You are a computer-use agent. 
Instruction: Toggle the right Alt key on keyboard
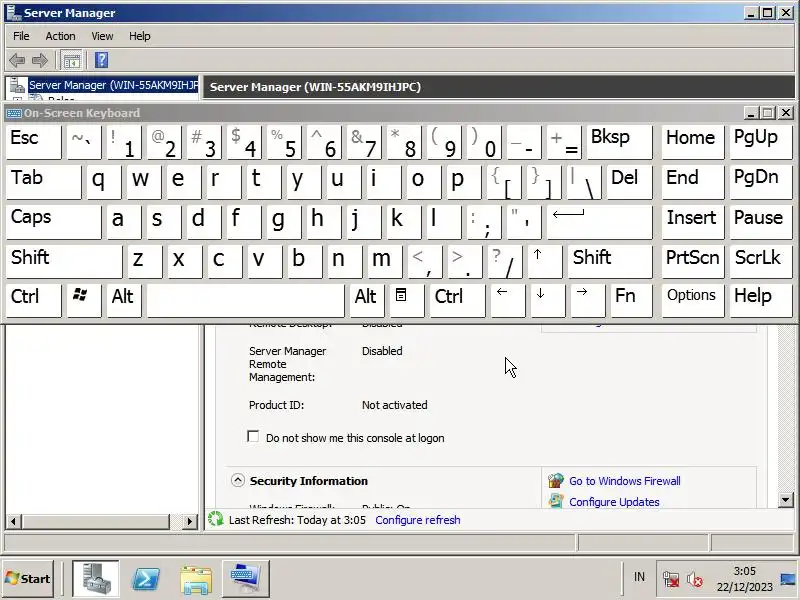click(x=367, y=301)
